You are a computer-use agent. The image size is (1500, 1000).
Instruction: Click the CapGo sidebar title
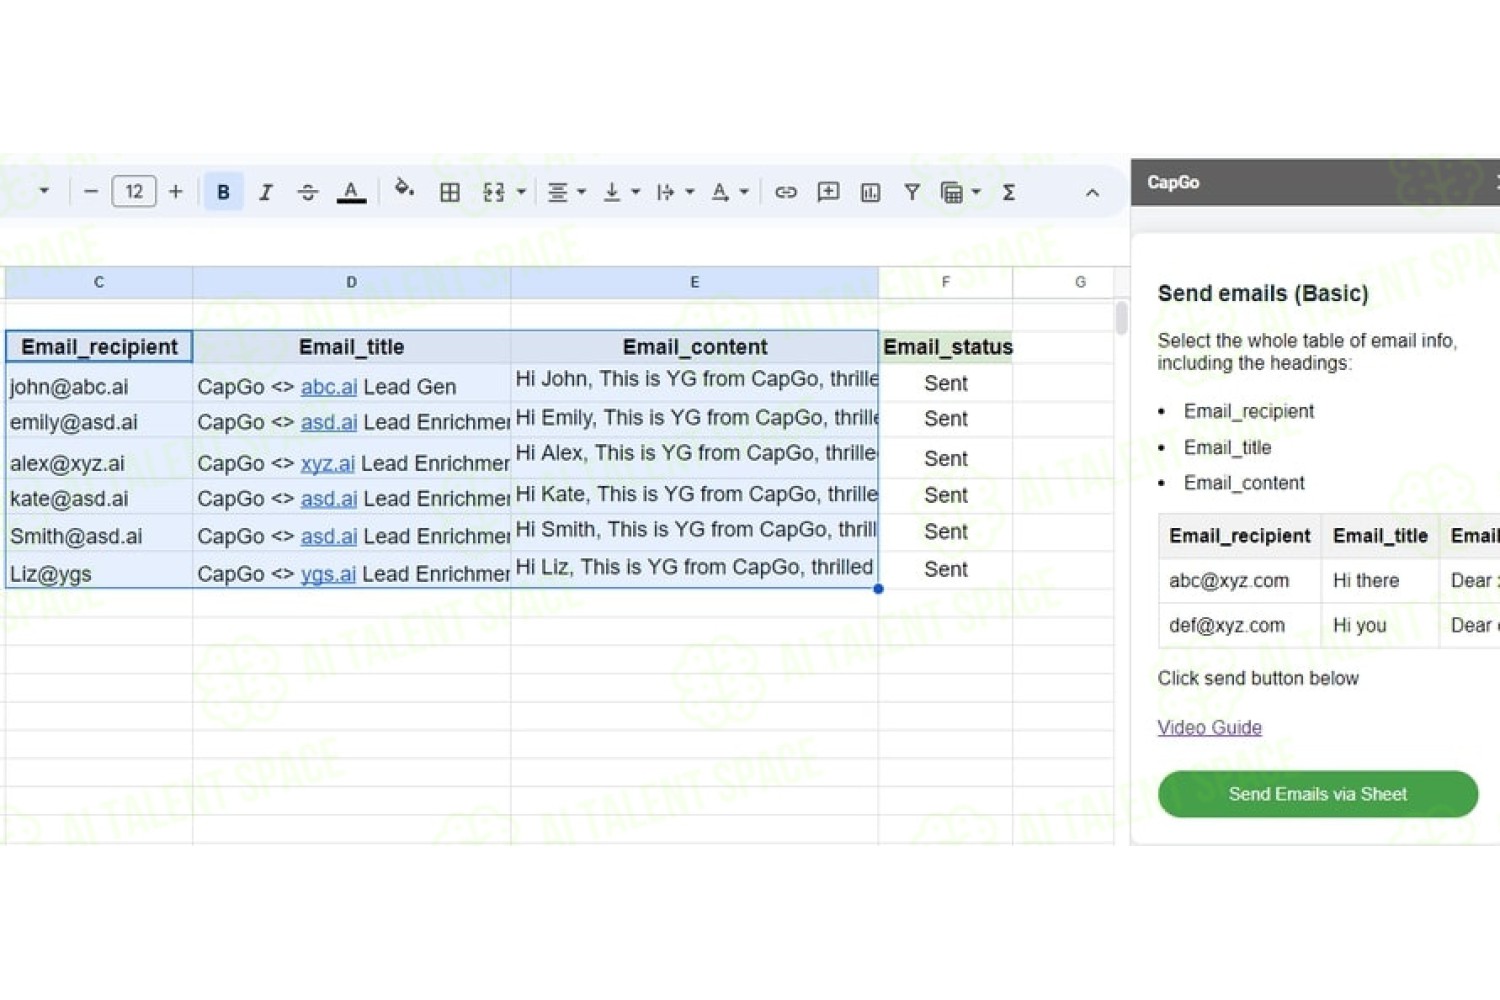1173,183
